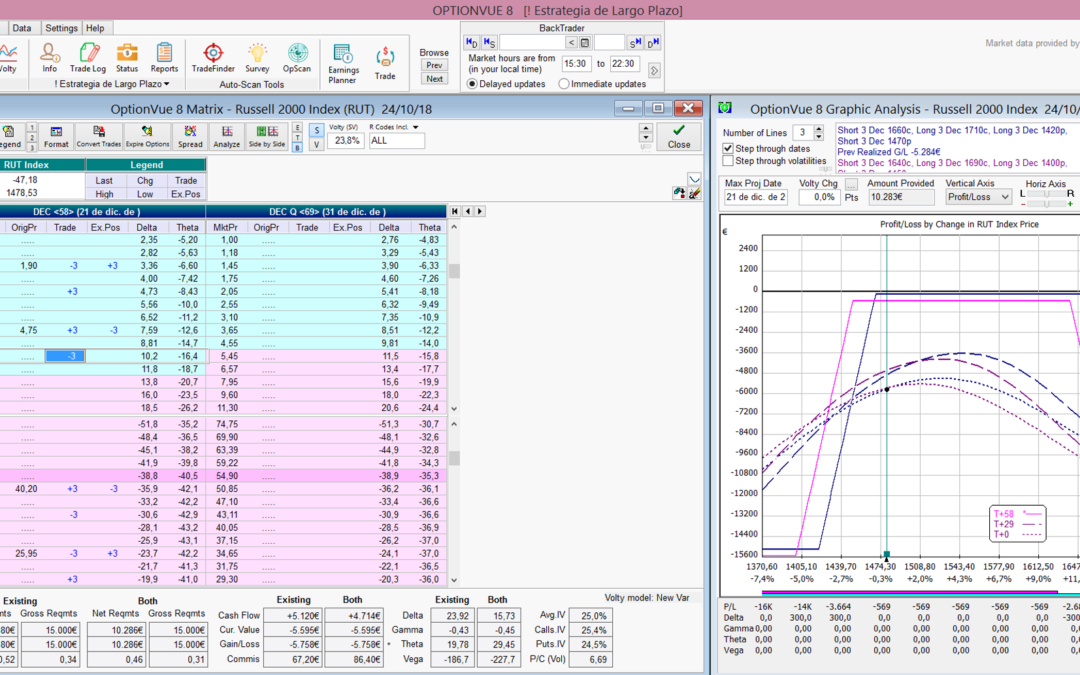Open the Spread tool
The width and height of the screenshot is (1080, 675).
(190, 136)
